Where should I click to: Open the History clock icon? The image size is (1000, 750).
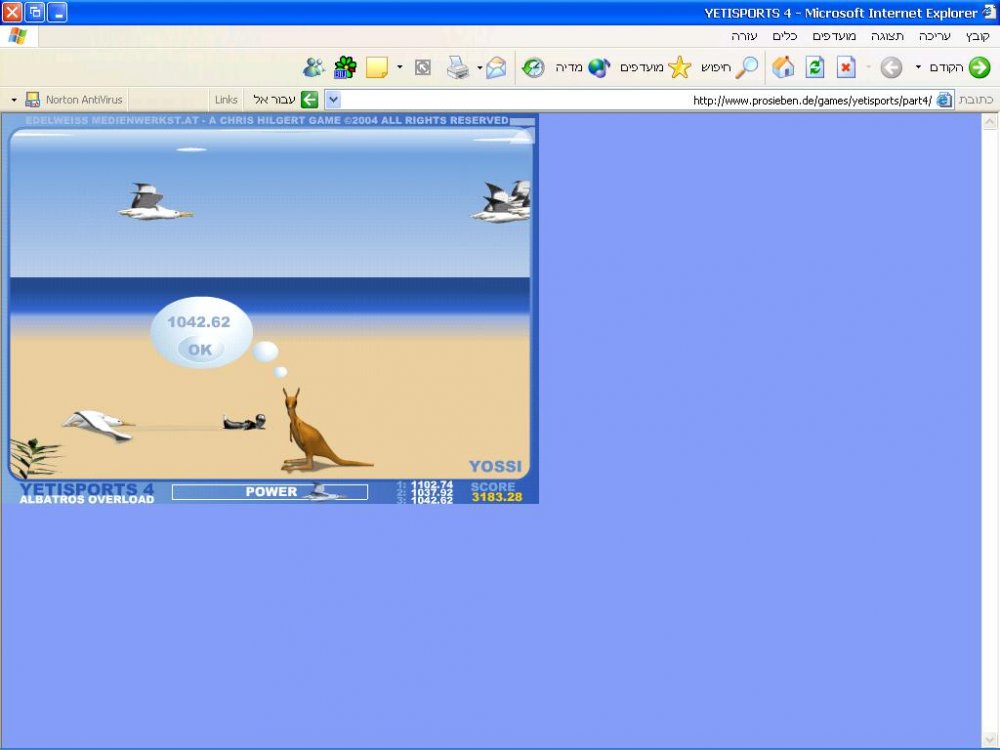click(533, 67)
